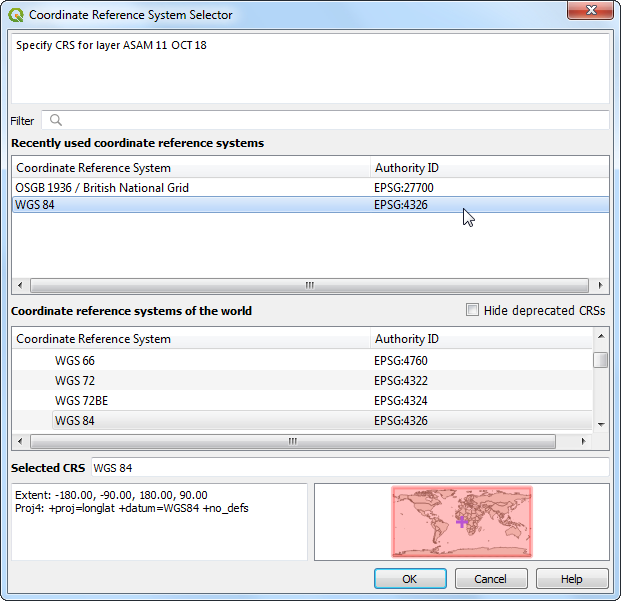
Task: Select OSGB 1936 / British National Grid
Action: [x=102, y=187]
